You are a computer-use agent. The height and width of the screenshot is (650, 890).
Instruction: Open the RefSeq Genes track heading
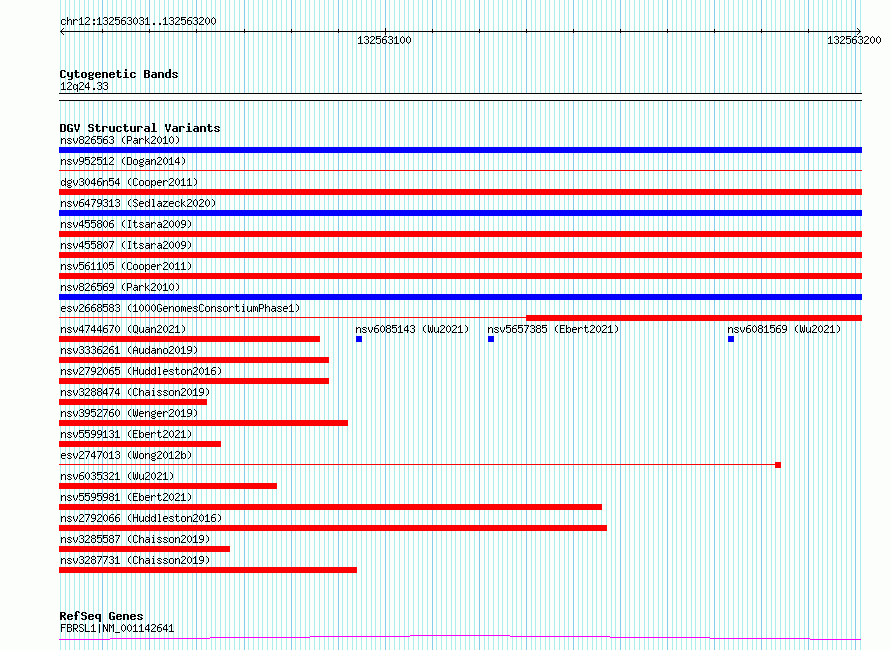[101, 616]
